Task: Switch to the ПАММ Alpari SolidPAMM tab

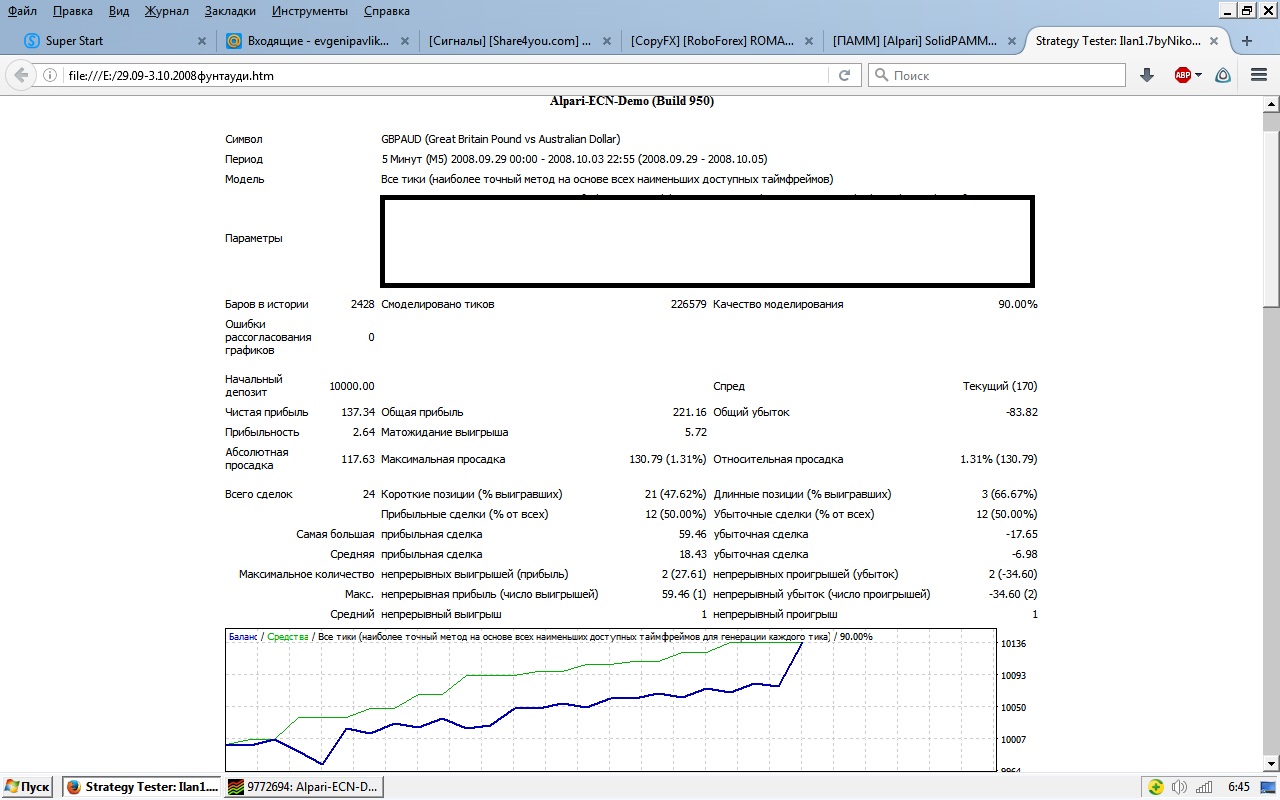Action: coord(925,41)
